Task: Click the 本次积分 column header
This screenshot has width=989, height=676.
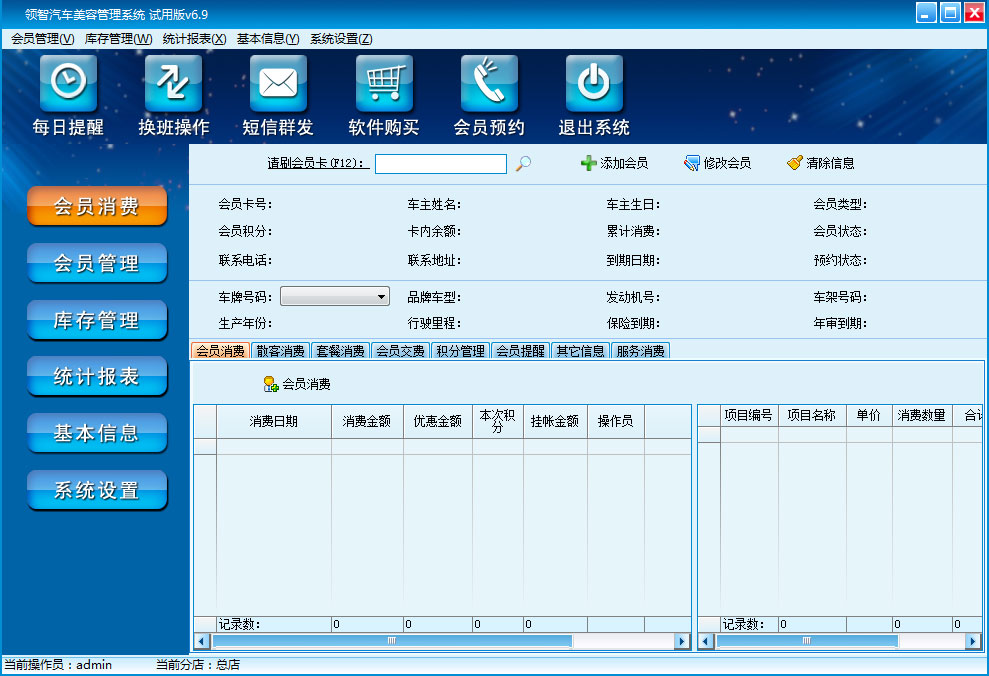Action: 498,421
